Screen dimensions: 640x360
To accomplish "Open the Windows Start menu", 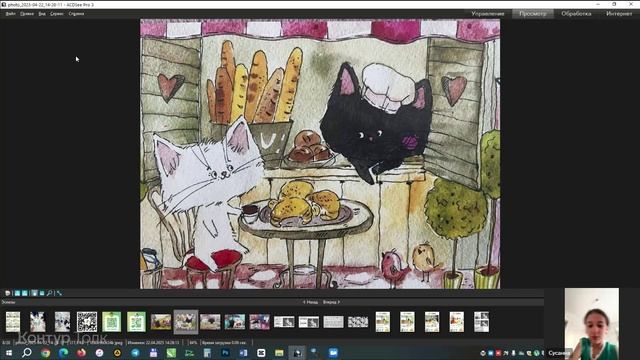I will click(x=9, y=353).
